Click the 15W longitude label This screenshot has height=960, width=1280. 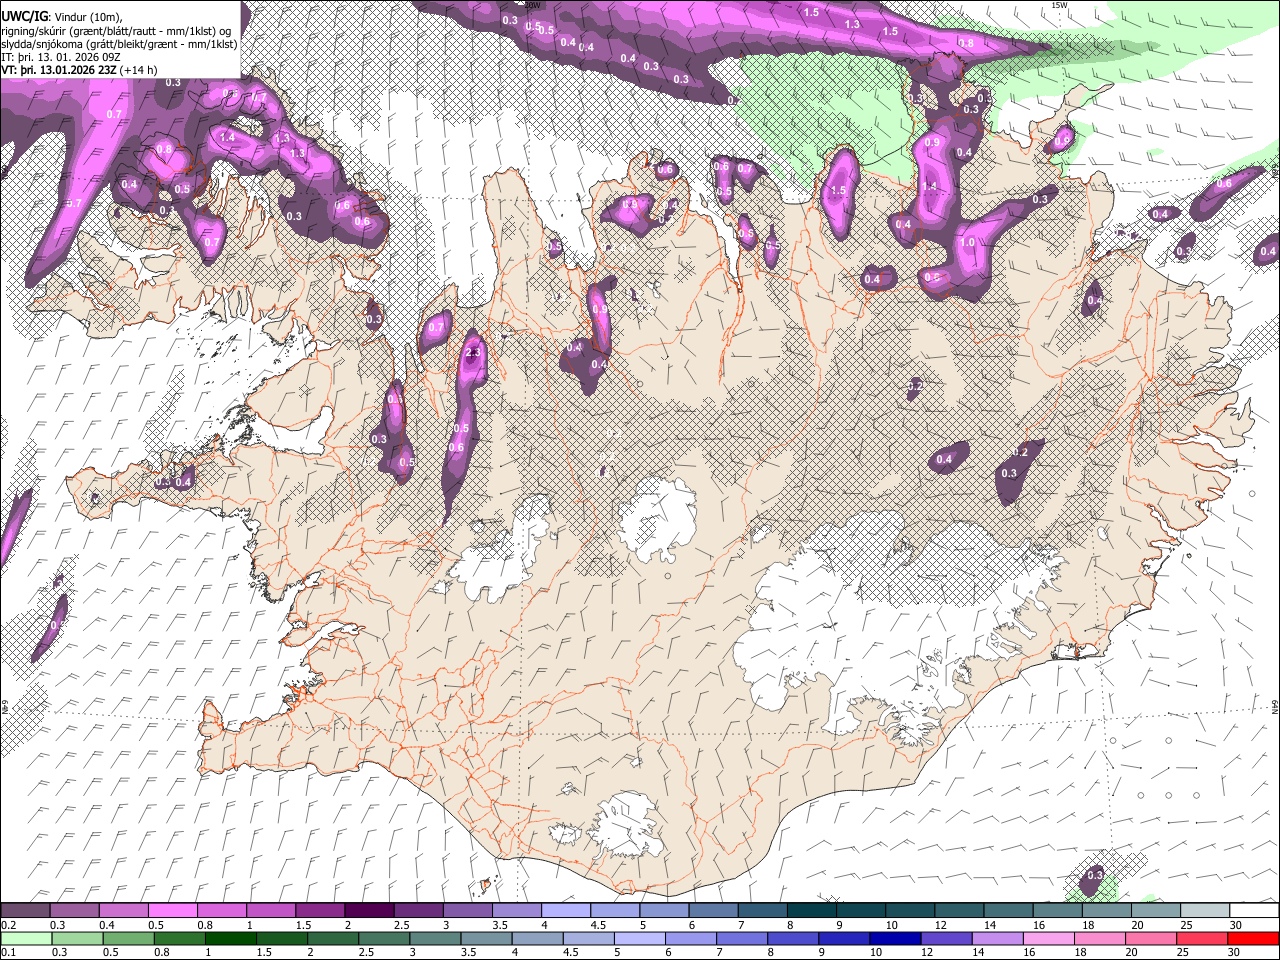1060,5
